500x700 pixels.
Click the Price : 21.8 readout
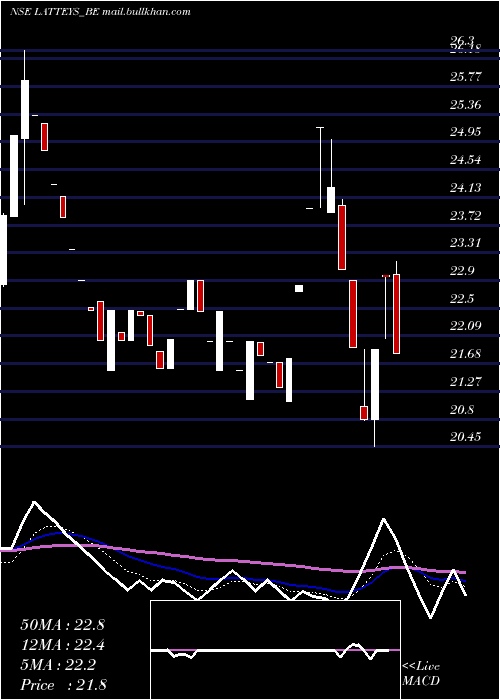[63, 685]
